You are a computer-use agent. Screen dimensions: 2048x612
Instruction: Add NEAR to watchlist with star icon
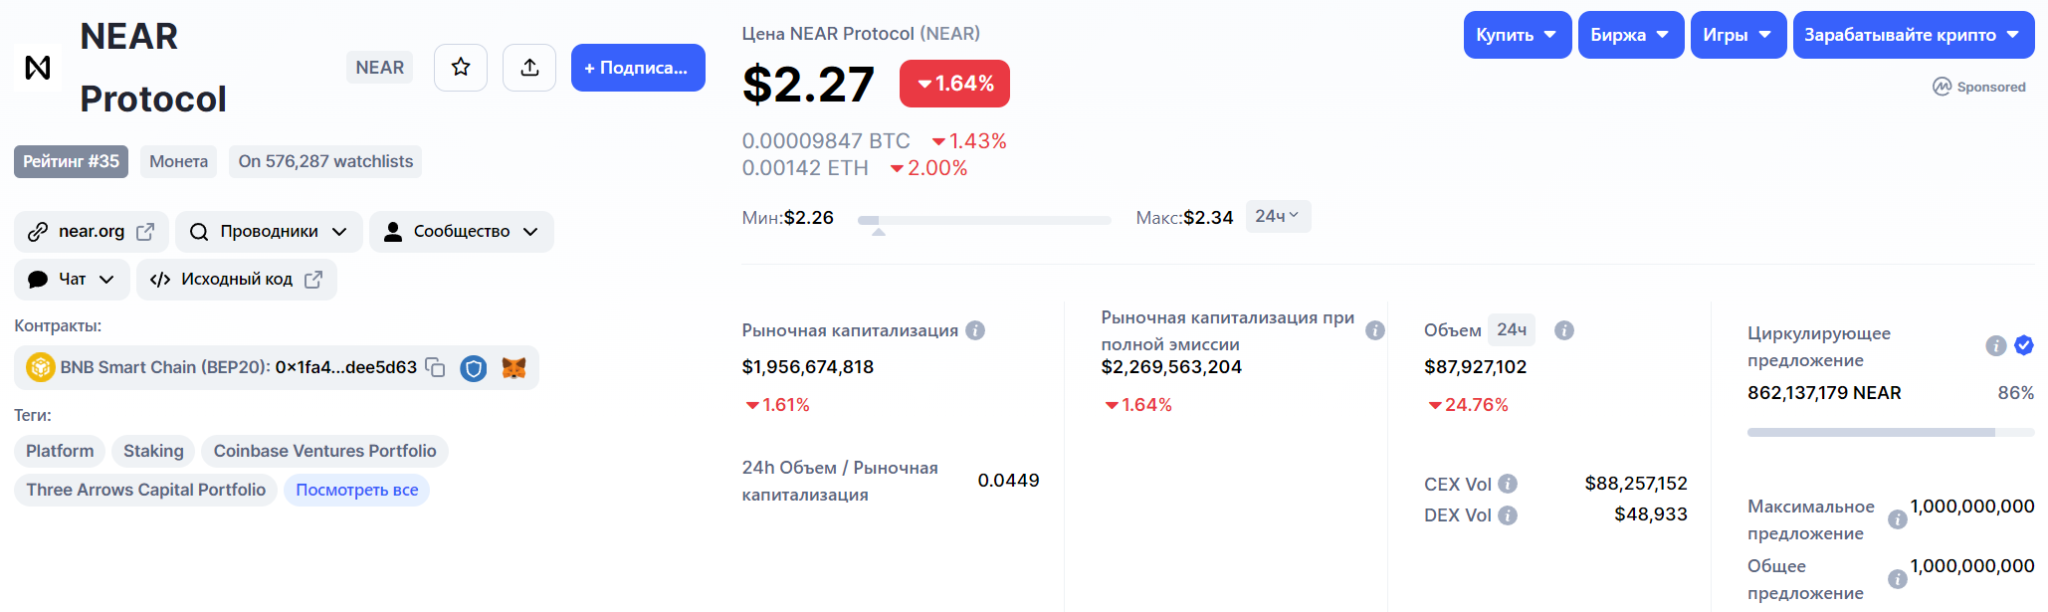[460, 67]
